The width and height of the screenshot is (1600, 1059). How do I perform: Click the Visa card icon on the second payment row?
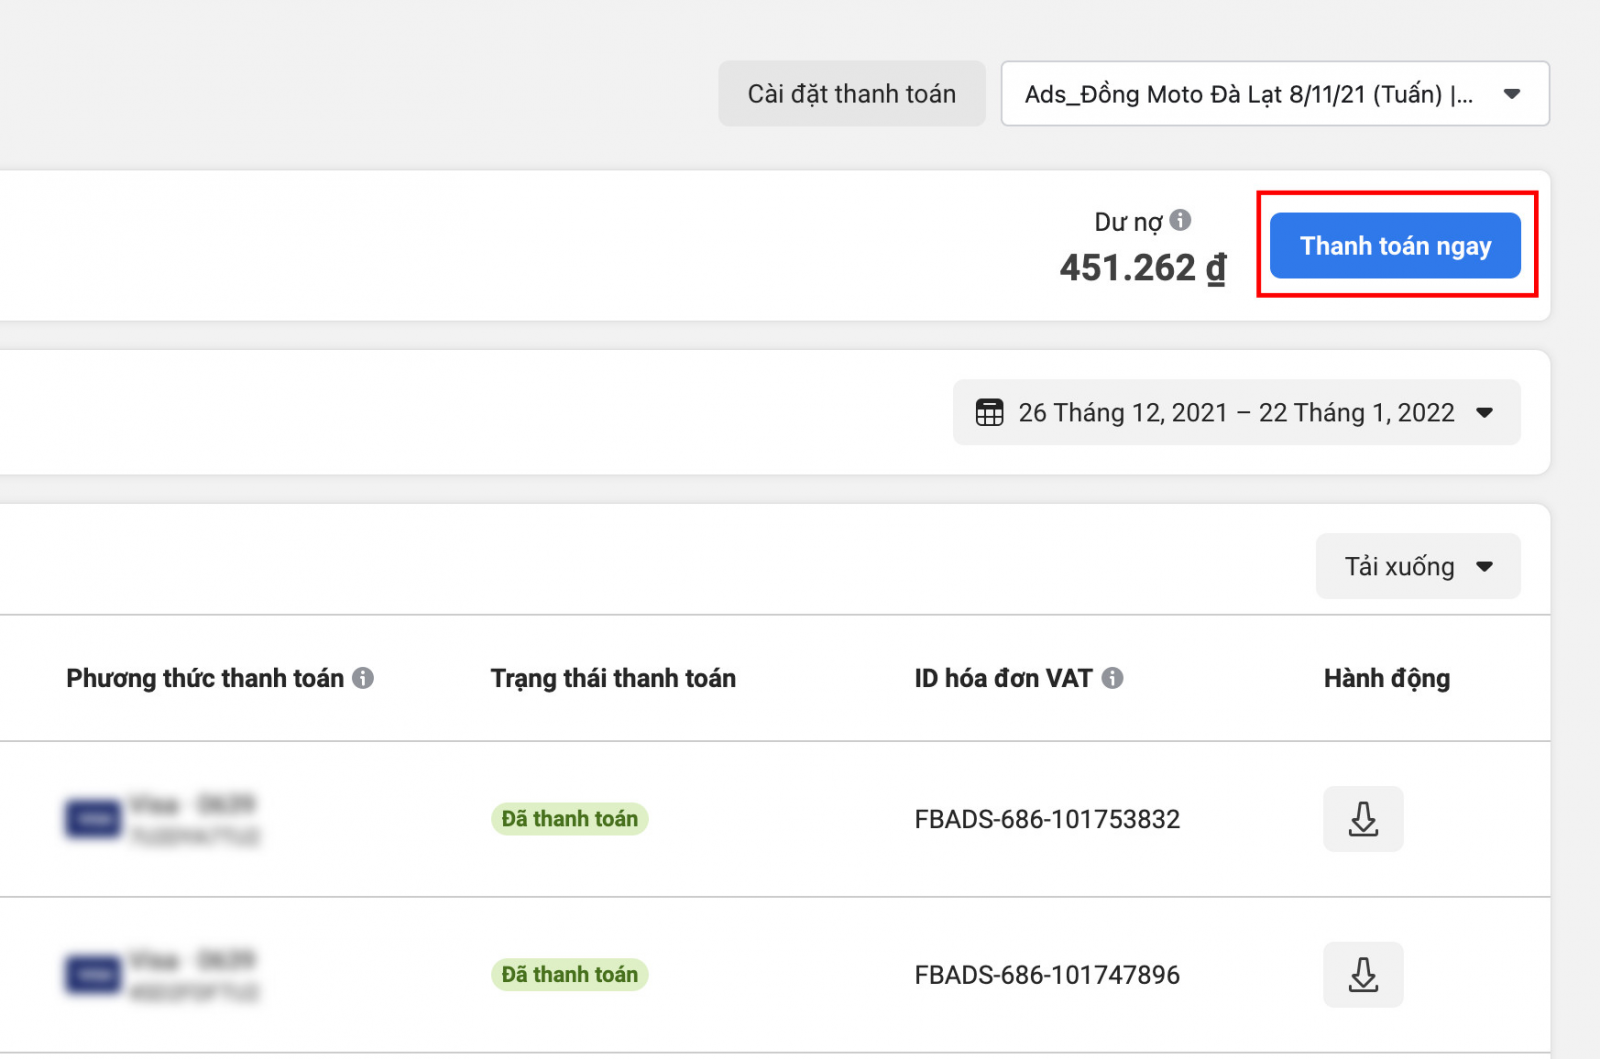[92, 974]
